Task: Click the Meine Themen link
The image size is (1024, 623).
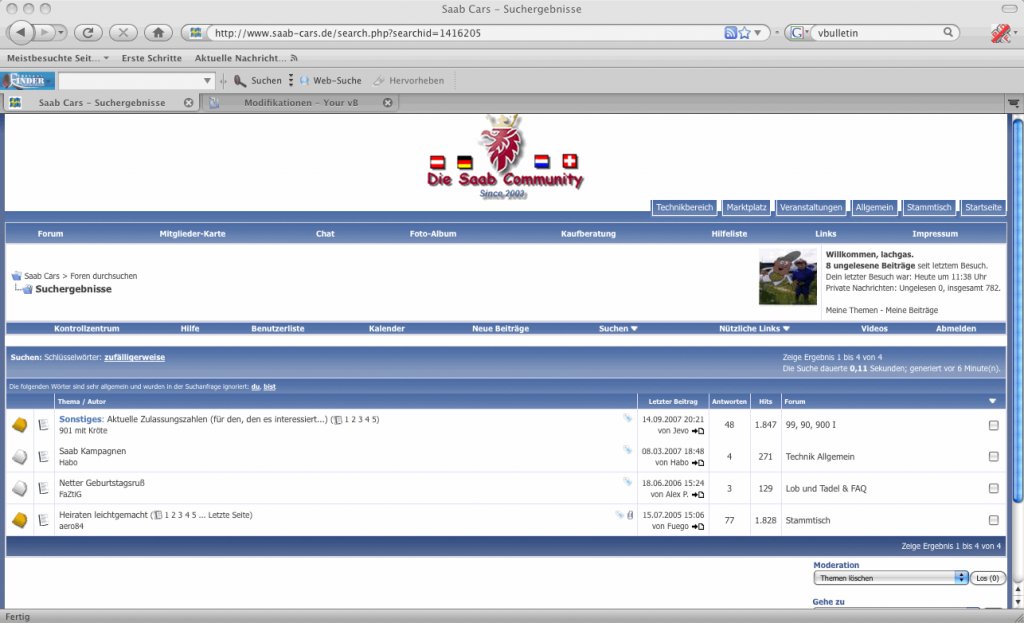Action: [851, 310]
